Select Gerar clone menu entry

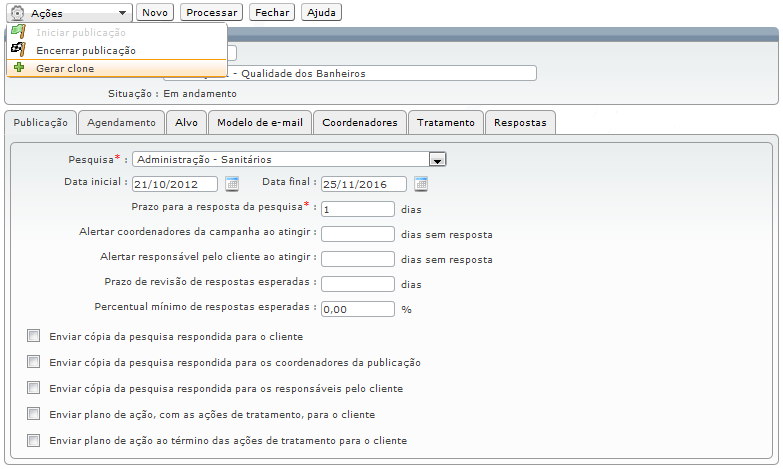coord(65,68)
